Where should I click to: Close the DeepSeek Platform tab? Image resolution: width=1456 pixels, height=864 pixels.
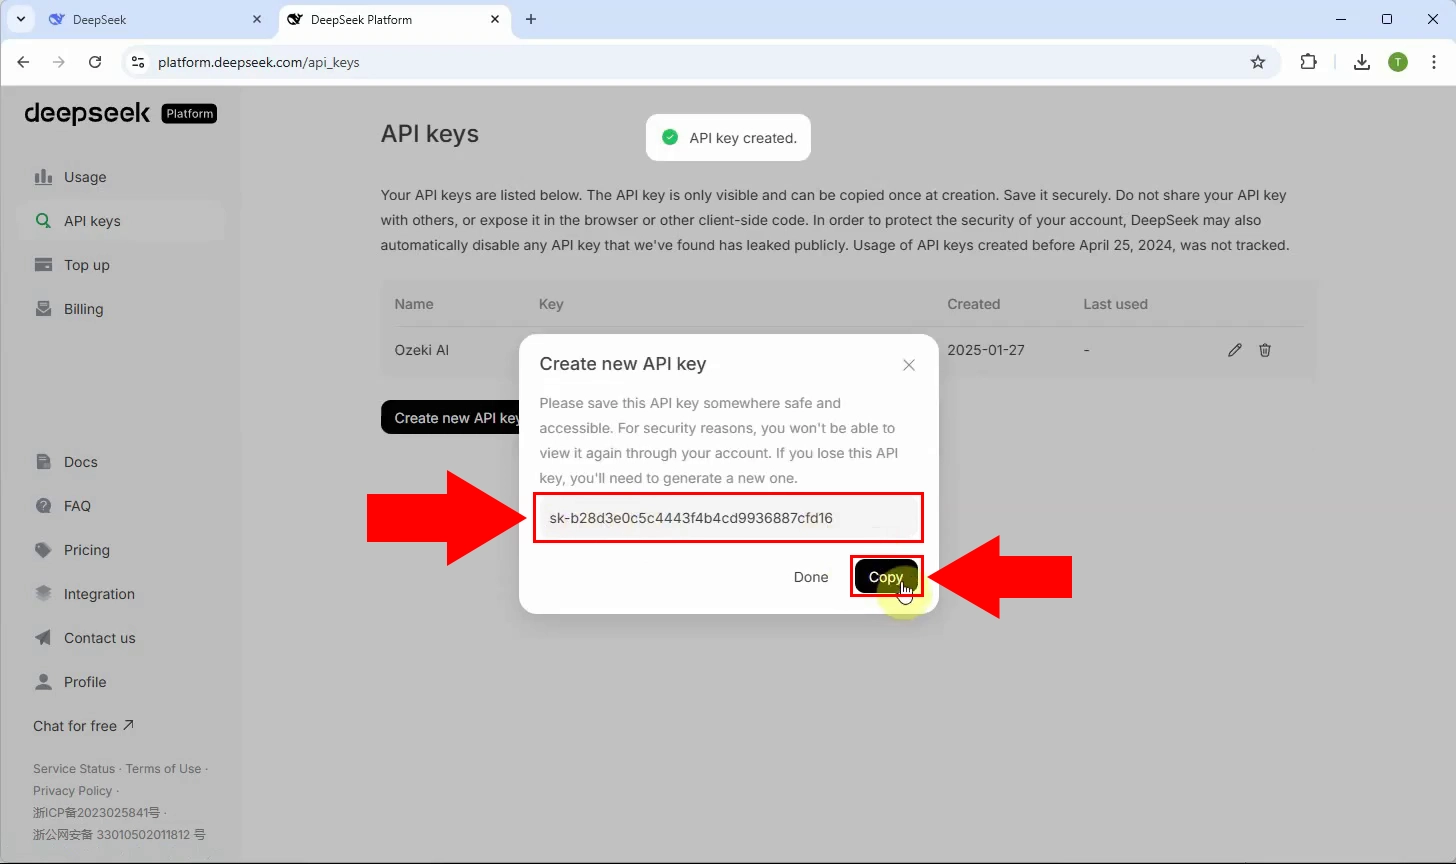pyautogui.click(x=495, y=20)
